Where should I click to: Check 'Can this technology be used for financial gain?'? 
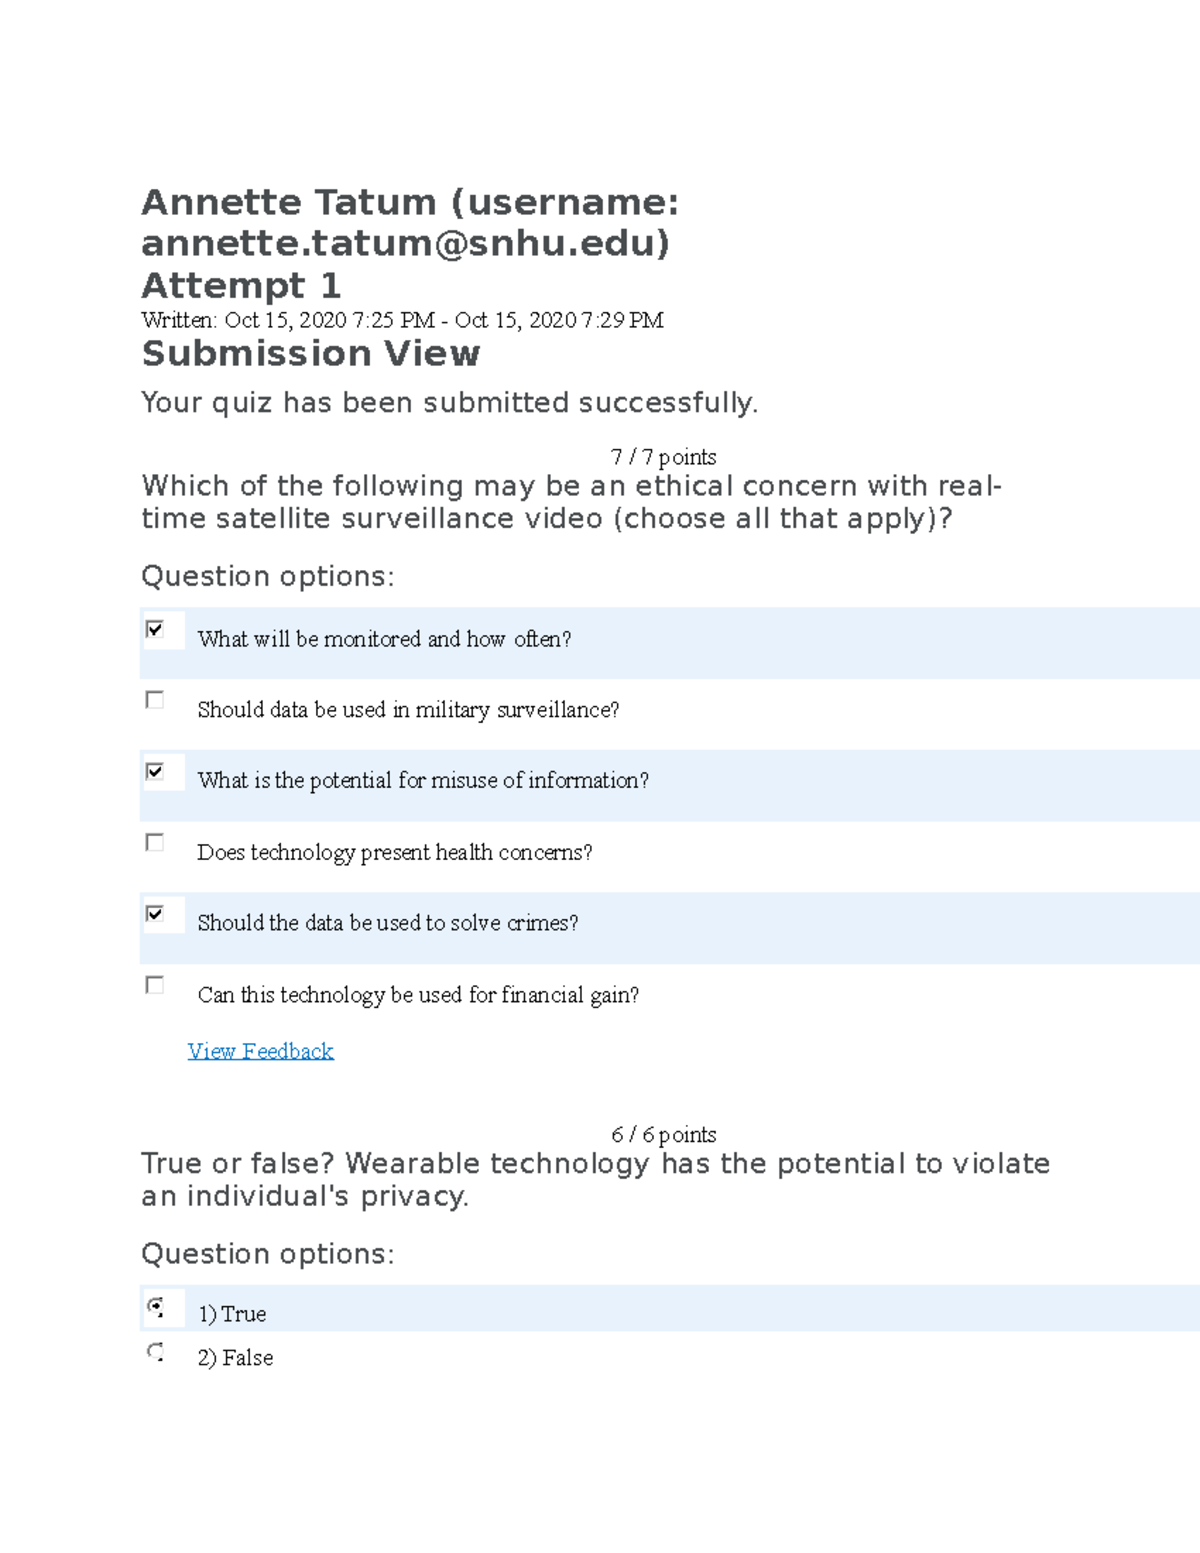click(x=155, y=985)
